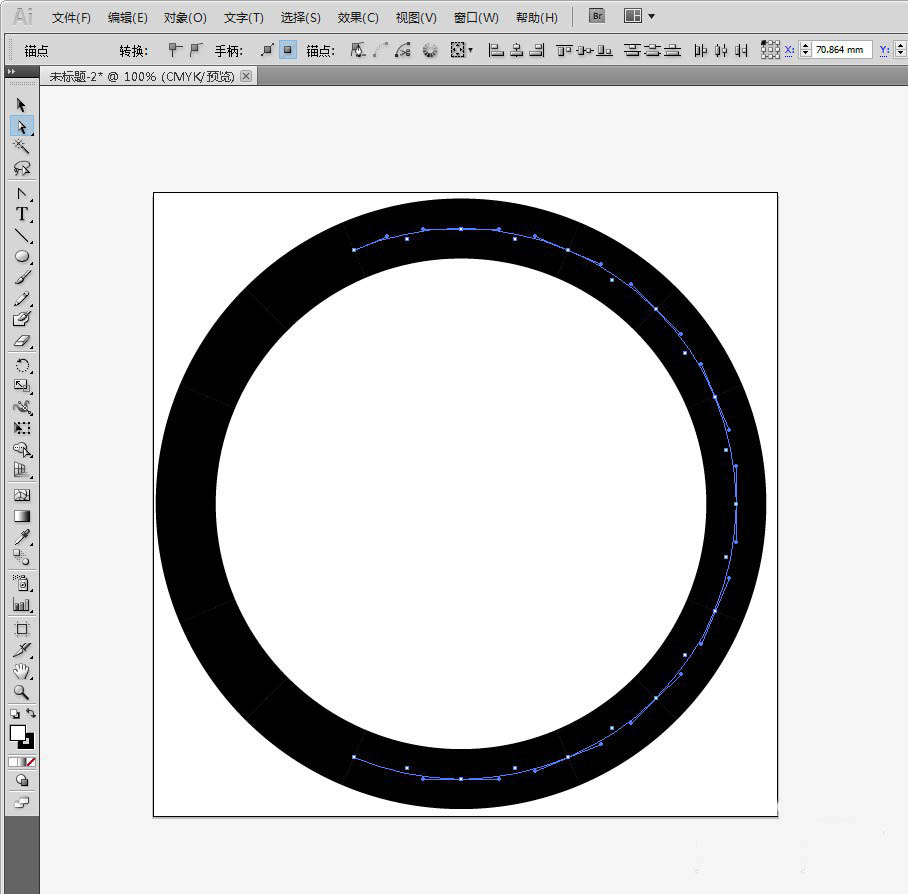
Task: Click horizontal align left button
Action: 496,50
